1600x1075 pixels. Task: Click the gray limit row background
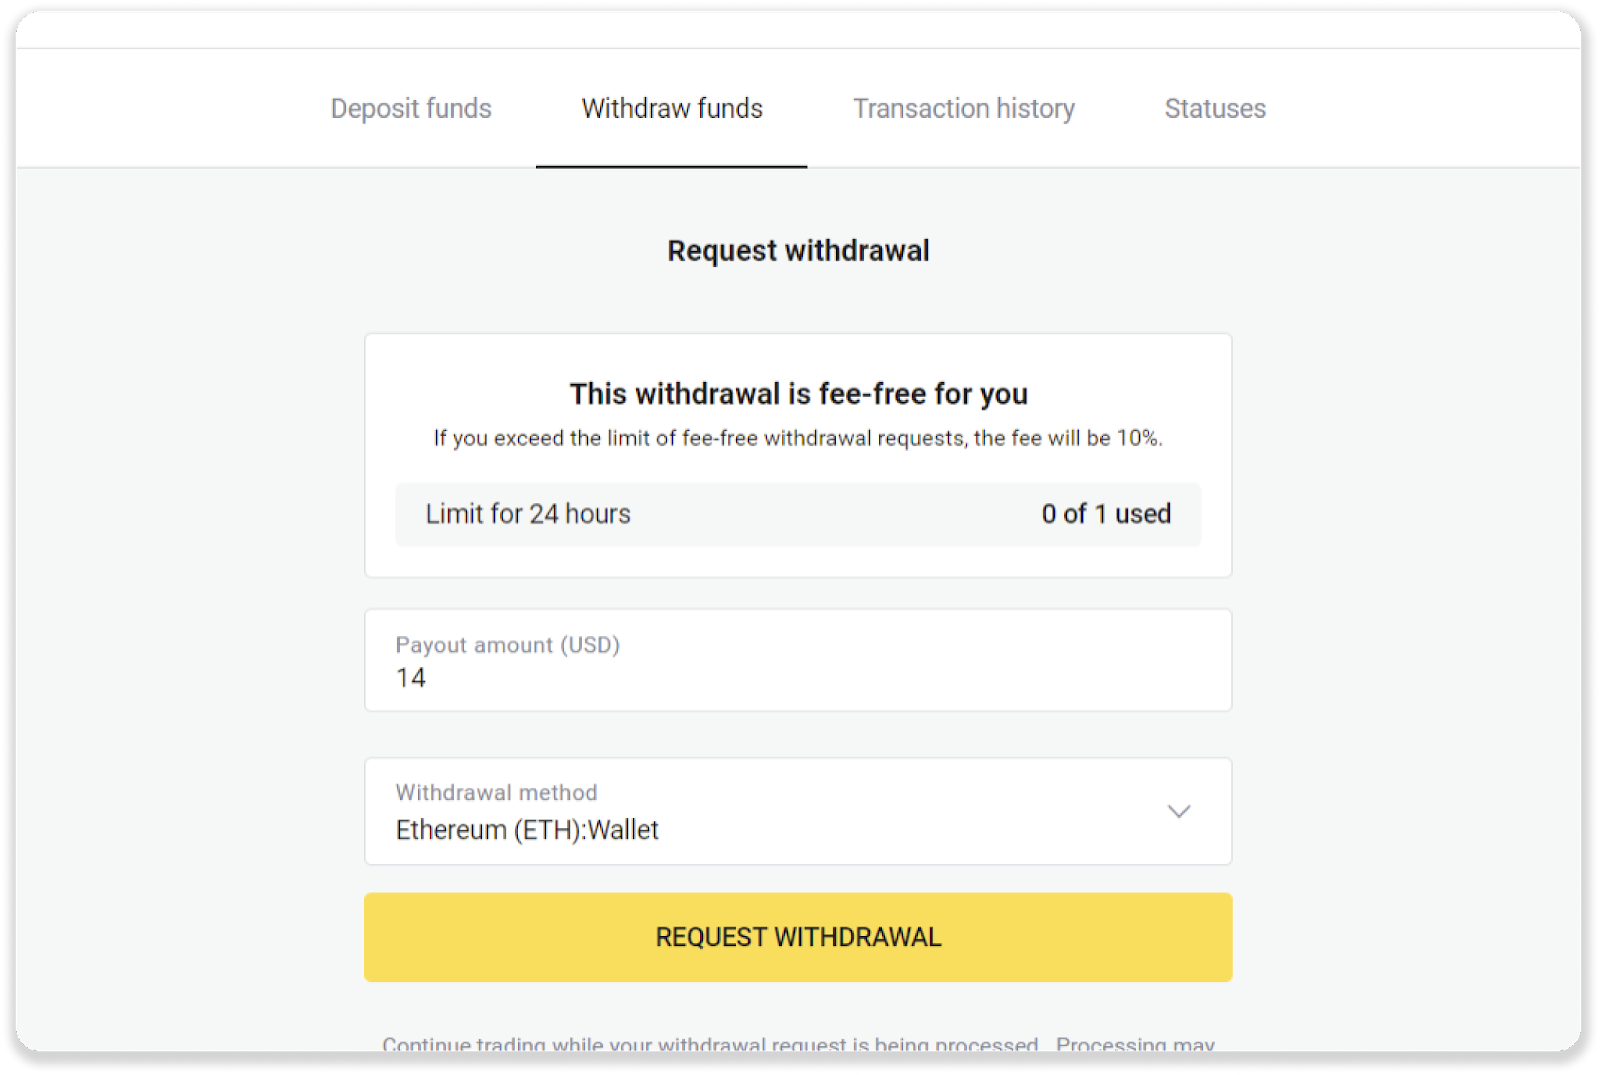pos(830,514)
